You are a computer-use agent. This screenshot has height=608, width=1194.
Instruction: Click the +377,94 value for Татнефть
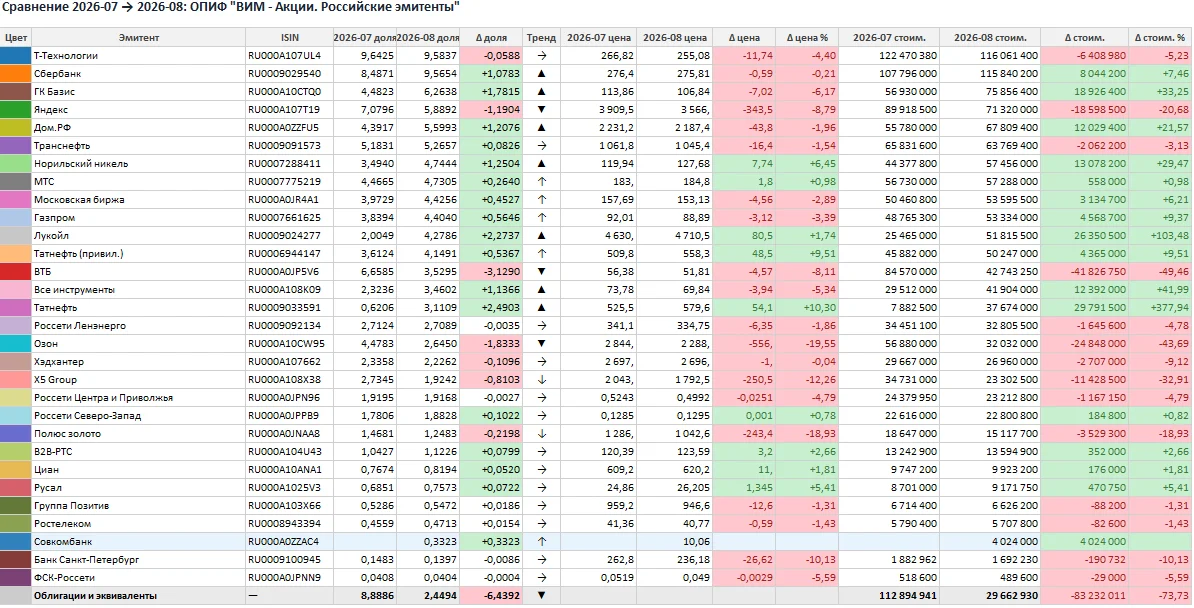click(x=1160, y=308)
